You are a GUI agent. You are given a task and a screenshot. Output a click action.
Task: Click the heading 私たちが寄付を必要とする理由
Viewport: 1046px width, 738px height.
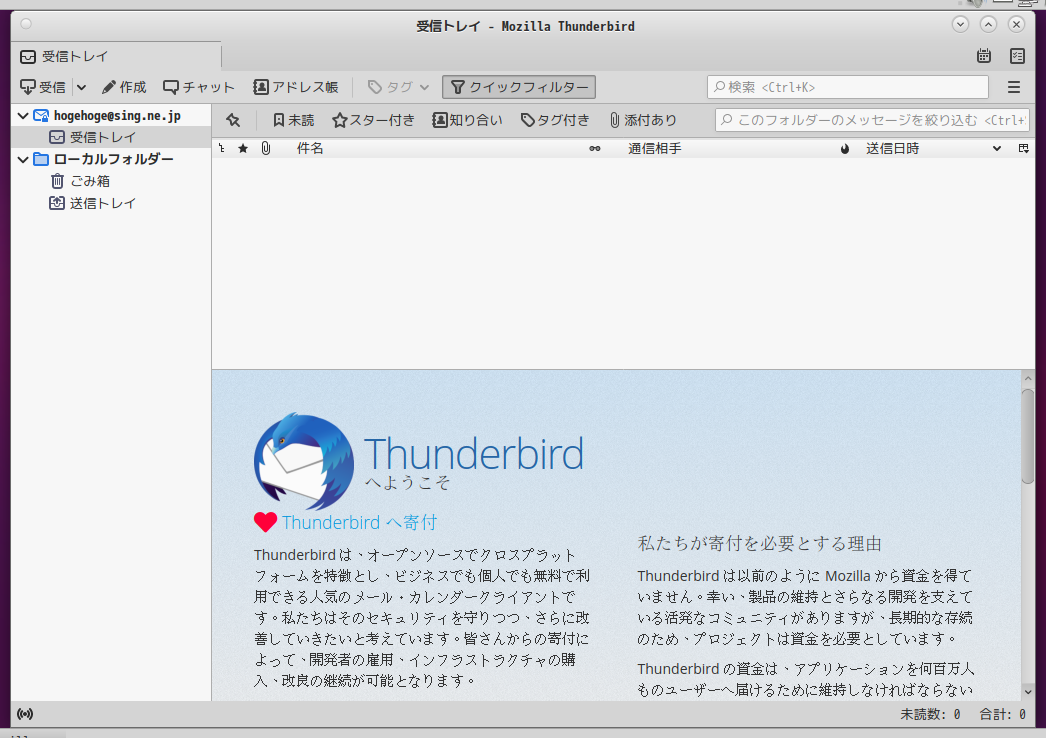pyautogui.click(x=760, y=544)
